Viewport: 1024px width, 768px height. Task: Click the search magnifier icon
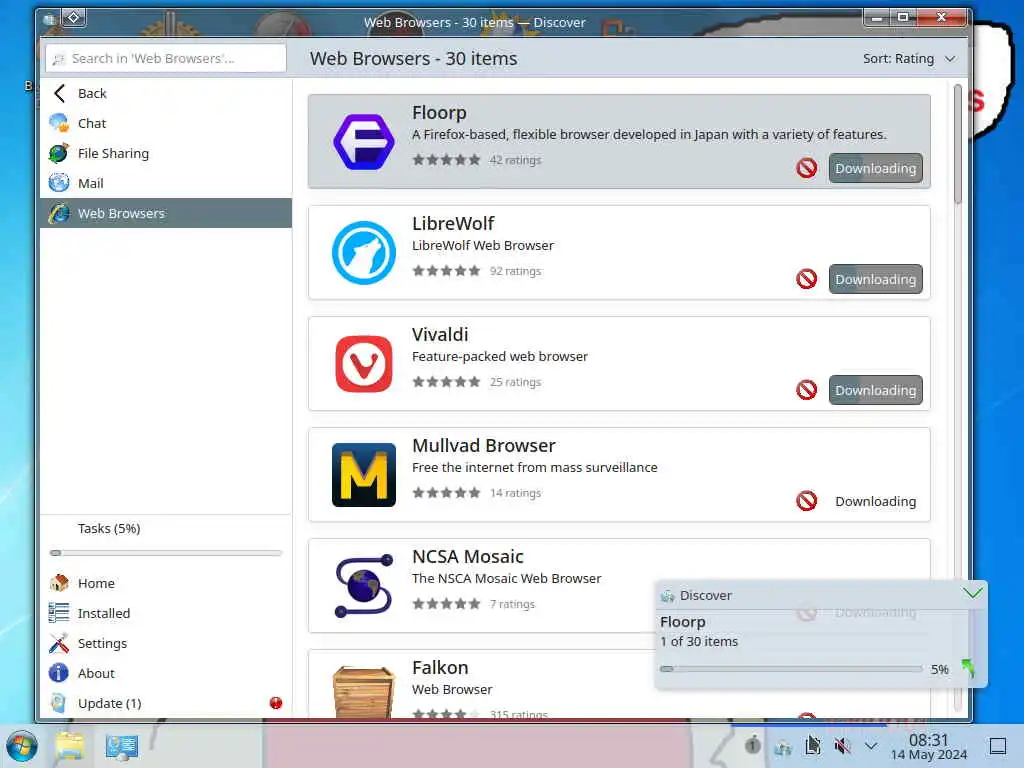[59, 59]
